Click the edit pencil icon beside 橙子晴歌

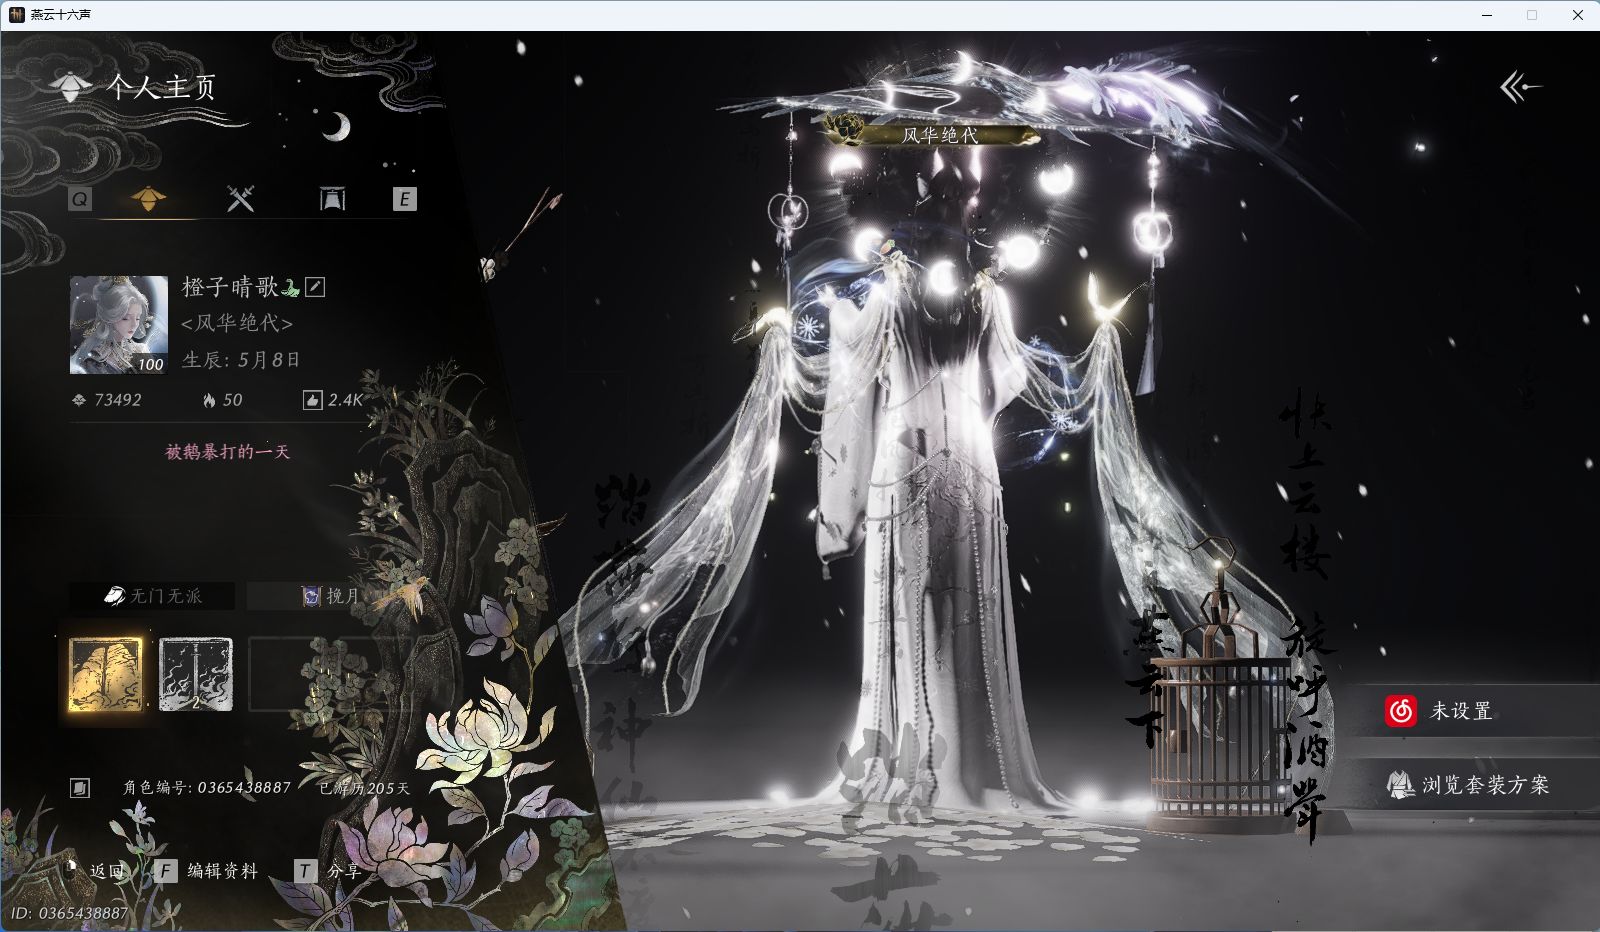pyautogui.click(x=315, y=288)
